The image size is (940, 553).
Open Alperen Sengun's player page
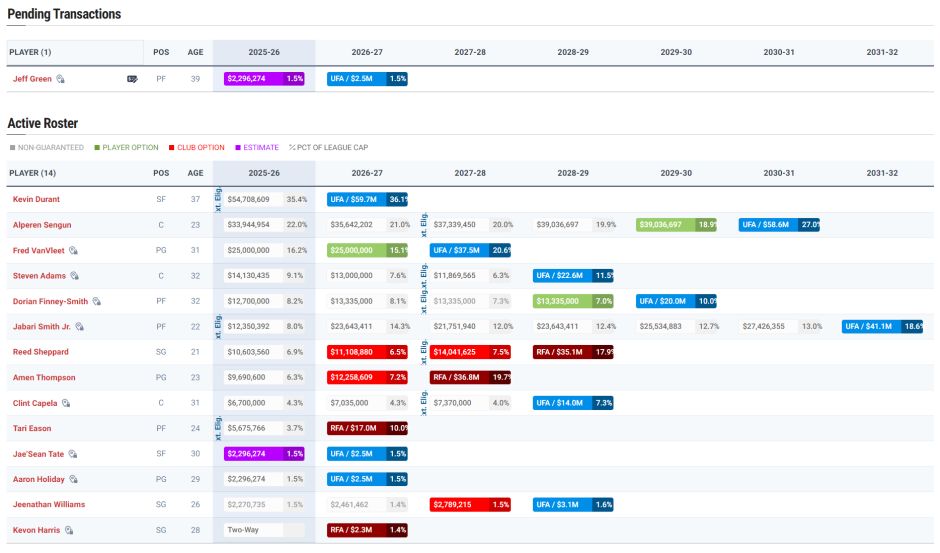(42, 225)
